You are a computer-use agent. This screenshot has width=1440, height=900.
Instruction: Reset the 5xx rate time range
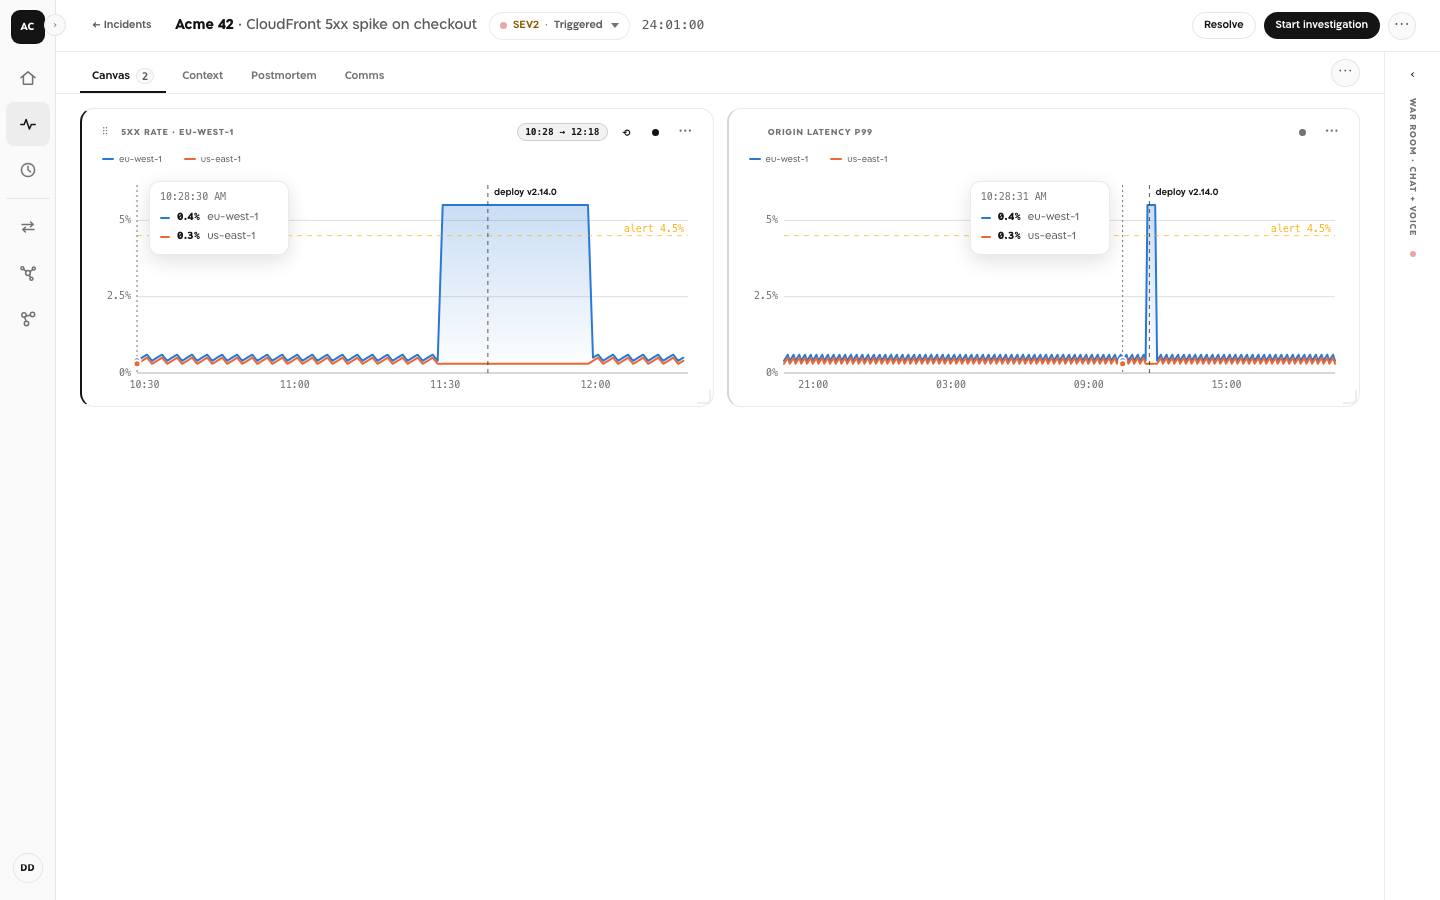(x=627, y=132)
